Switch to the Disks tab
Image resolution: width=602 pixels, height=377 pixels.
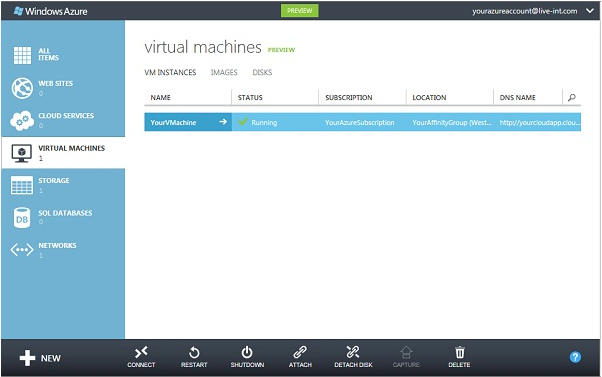coord(262,72)
